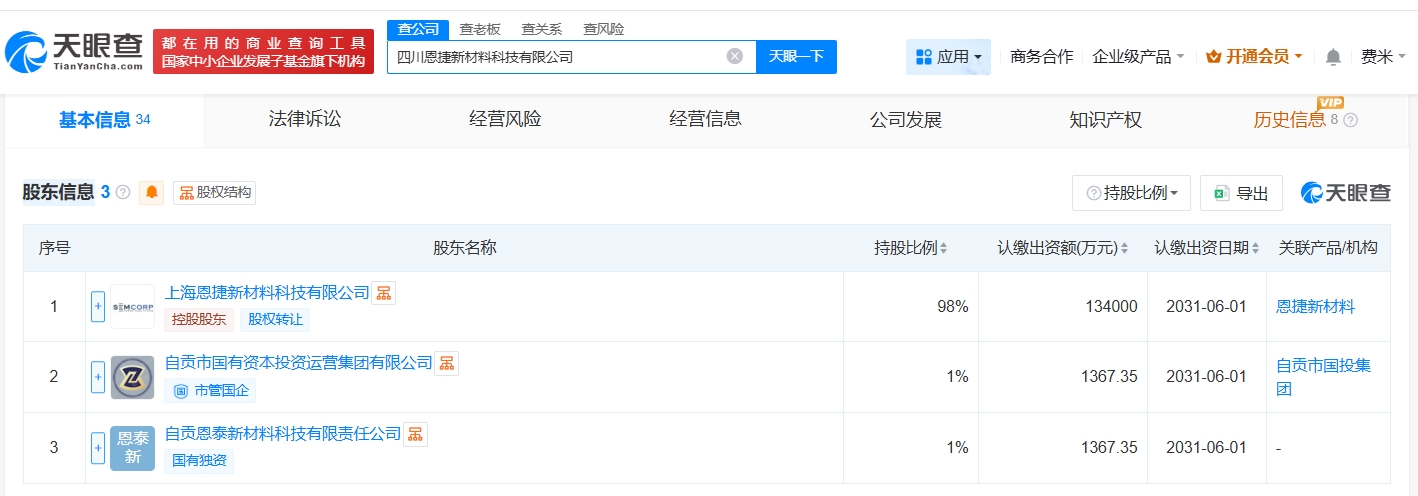Open 上海恩捷新材料科技有限公司 link
The height and width of the screenshot is (496, 1418).
(x=267, y=293)
